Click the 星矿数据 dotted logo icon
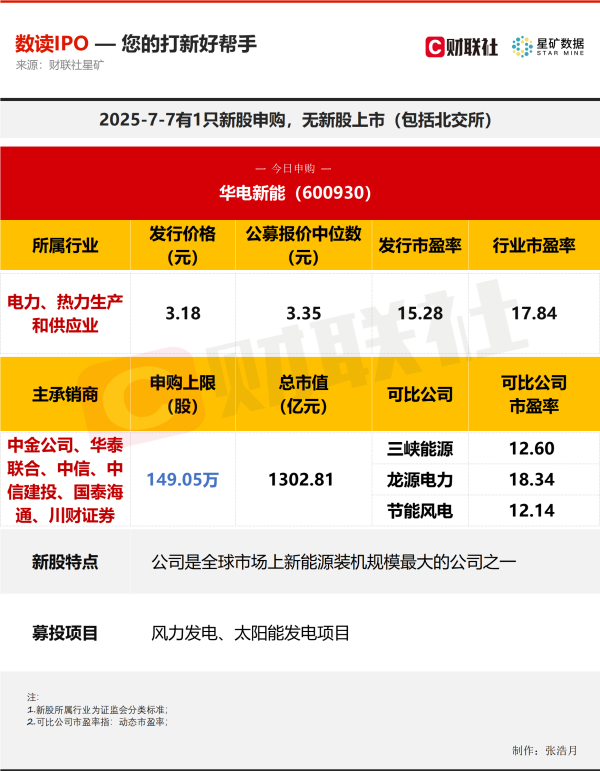This screenshot has width=600, height=771. coord(522,47)
